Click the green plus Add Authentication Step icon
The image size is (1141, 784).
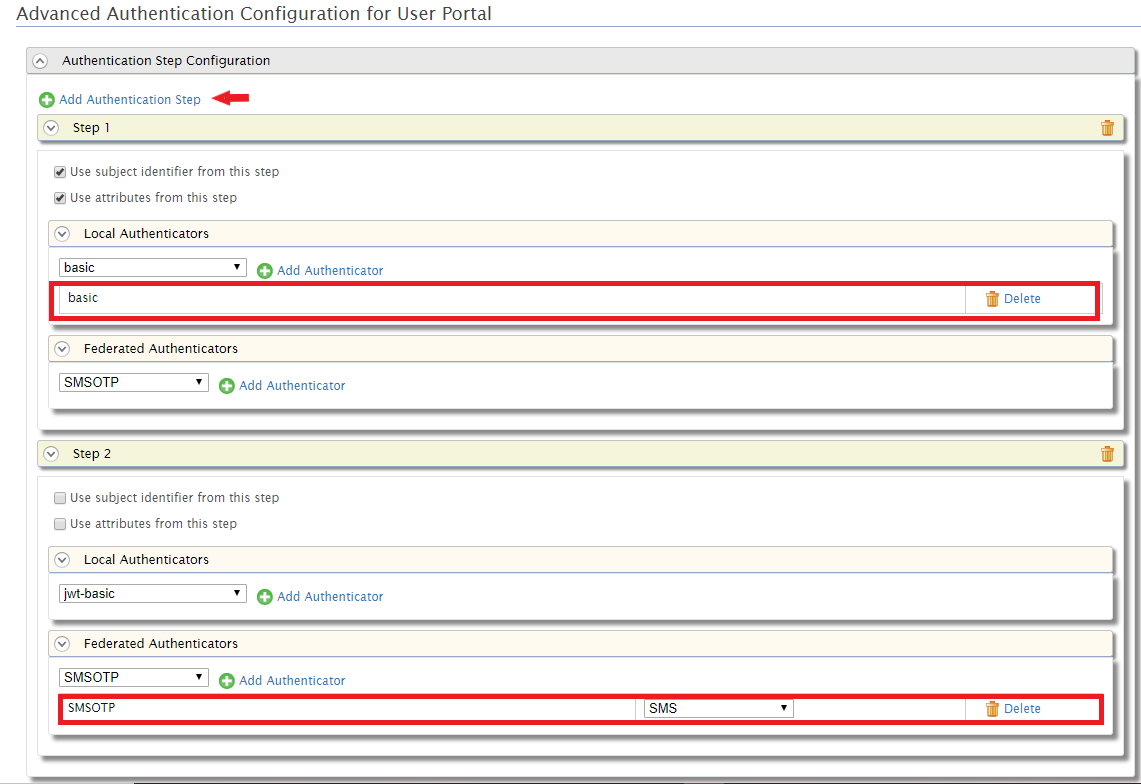(x=47, y=100)
